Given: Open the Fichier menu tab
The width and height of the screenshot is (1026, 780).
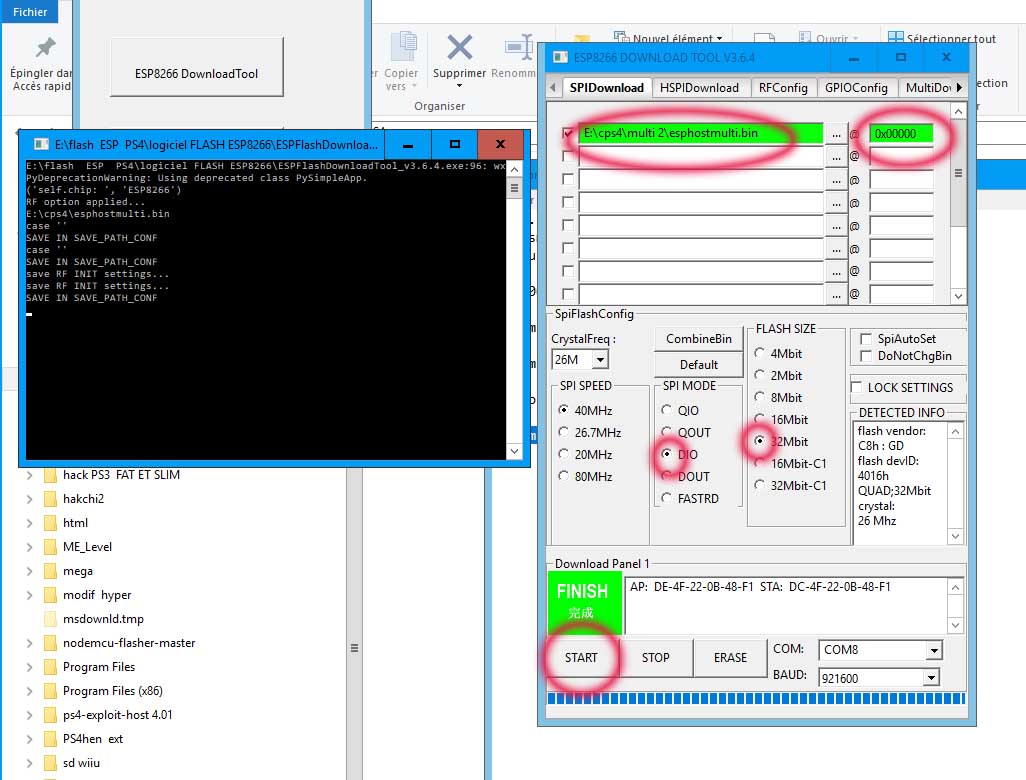Looking at the screenshot, I should coord(30,12).
